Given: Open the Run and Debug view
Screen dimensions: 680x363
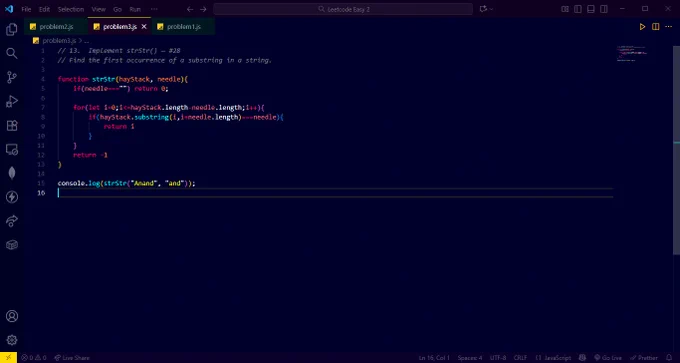Looking at the screenshot, I should click(12, 101).
